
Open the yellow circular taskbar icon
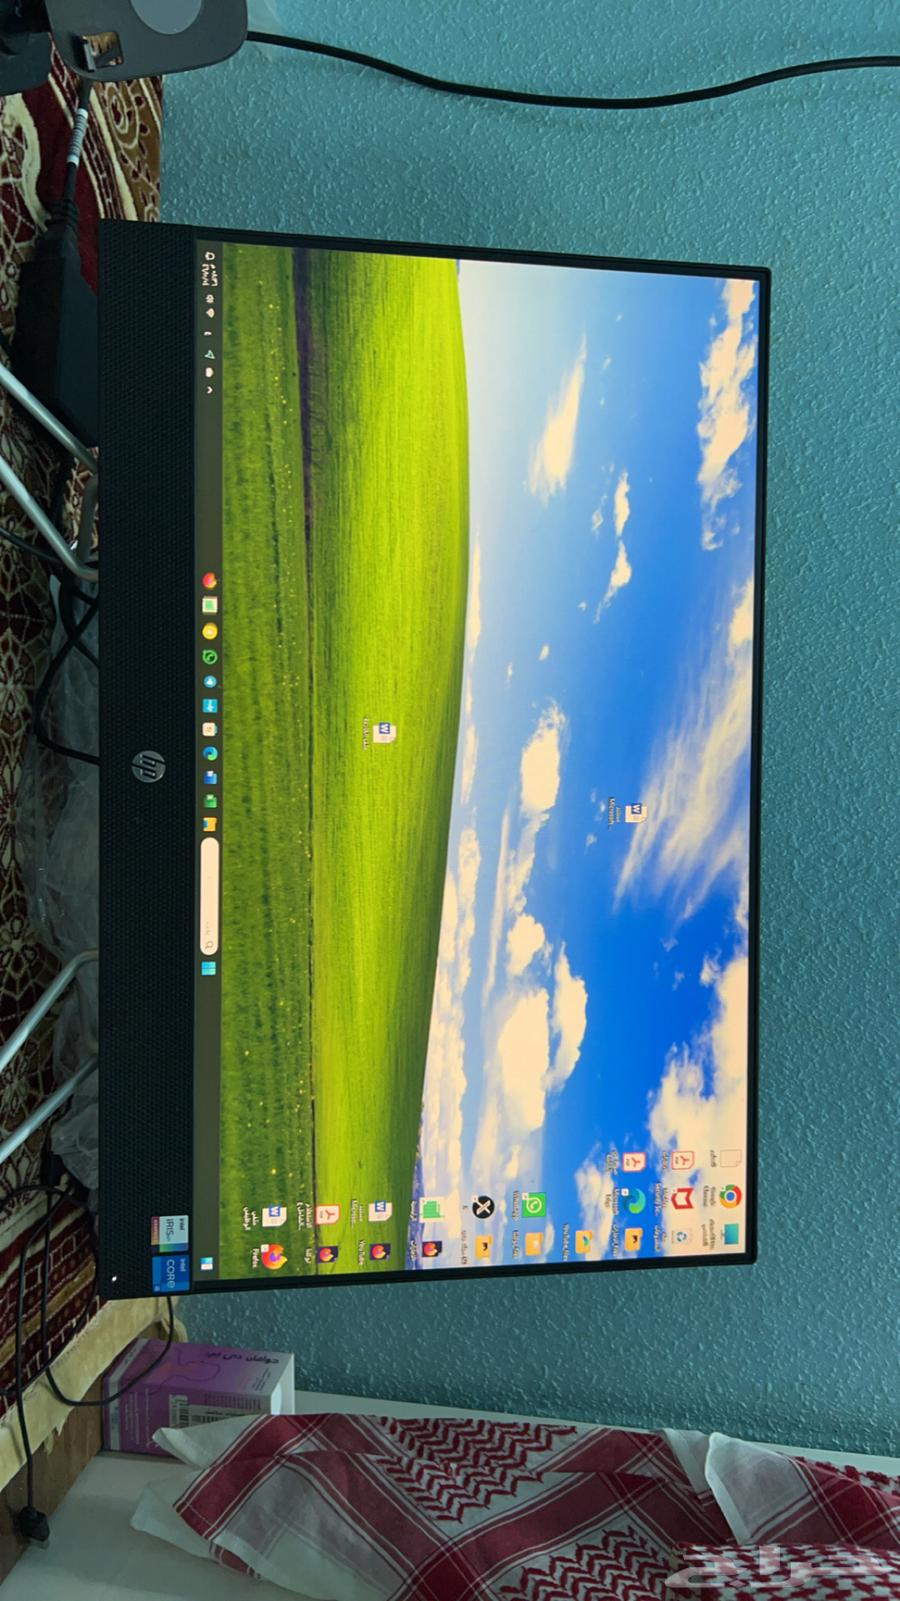[209, 631]
